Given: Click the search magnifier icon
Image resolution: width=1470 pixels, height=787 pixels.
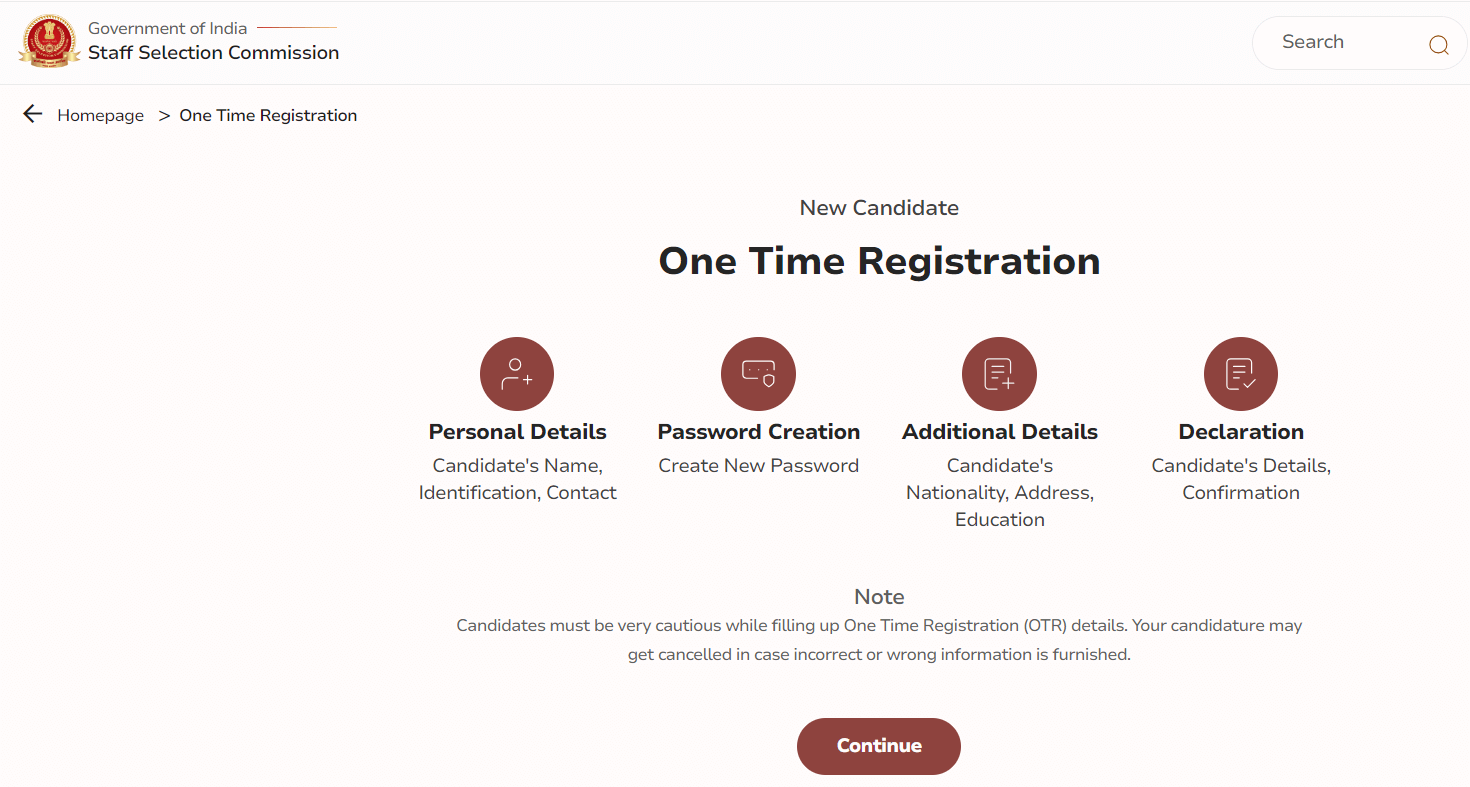Looking at the screenshot, I should (1438, 44).
